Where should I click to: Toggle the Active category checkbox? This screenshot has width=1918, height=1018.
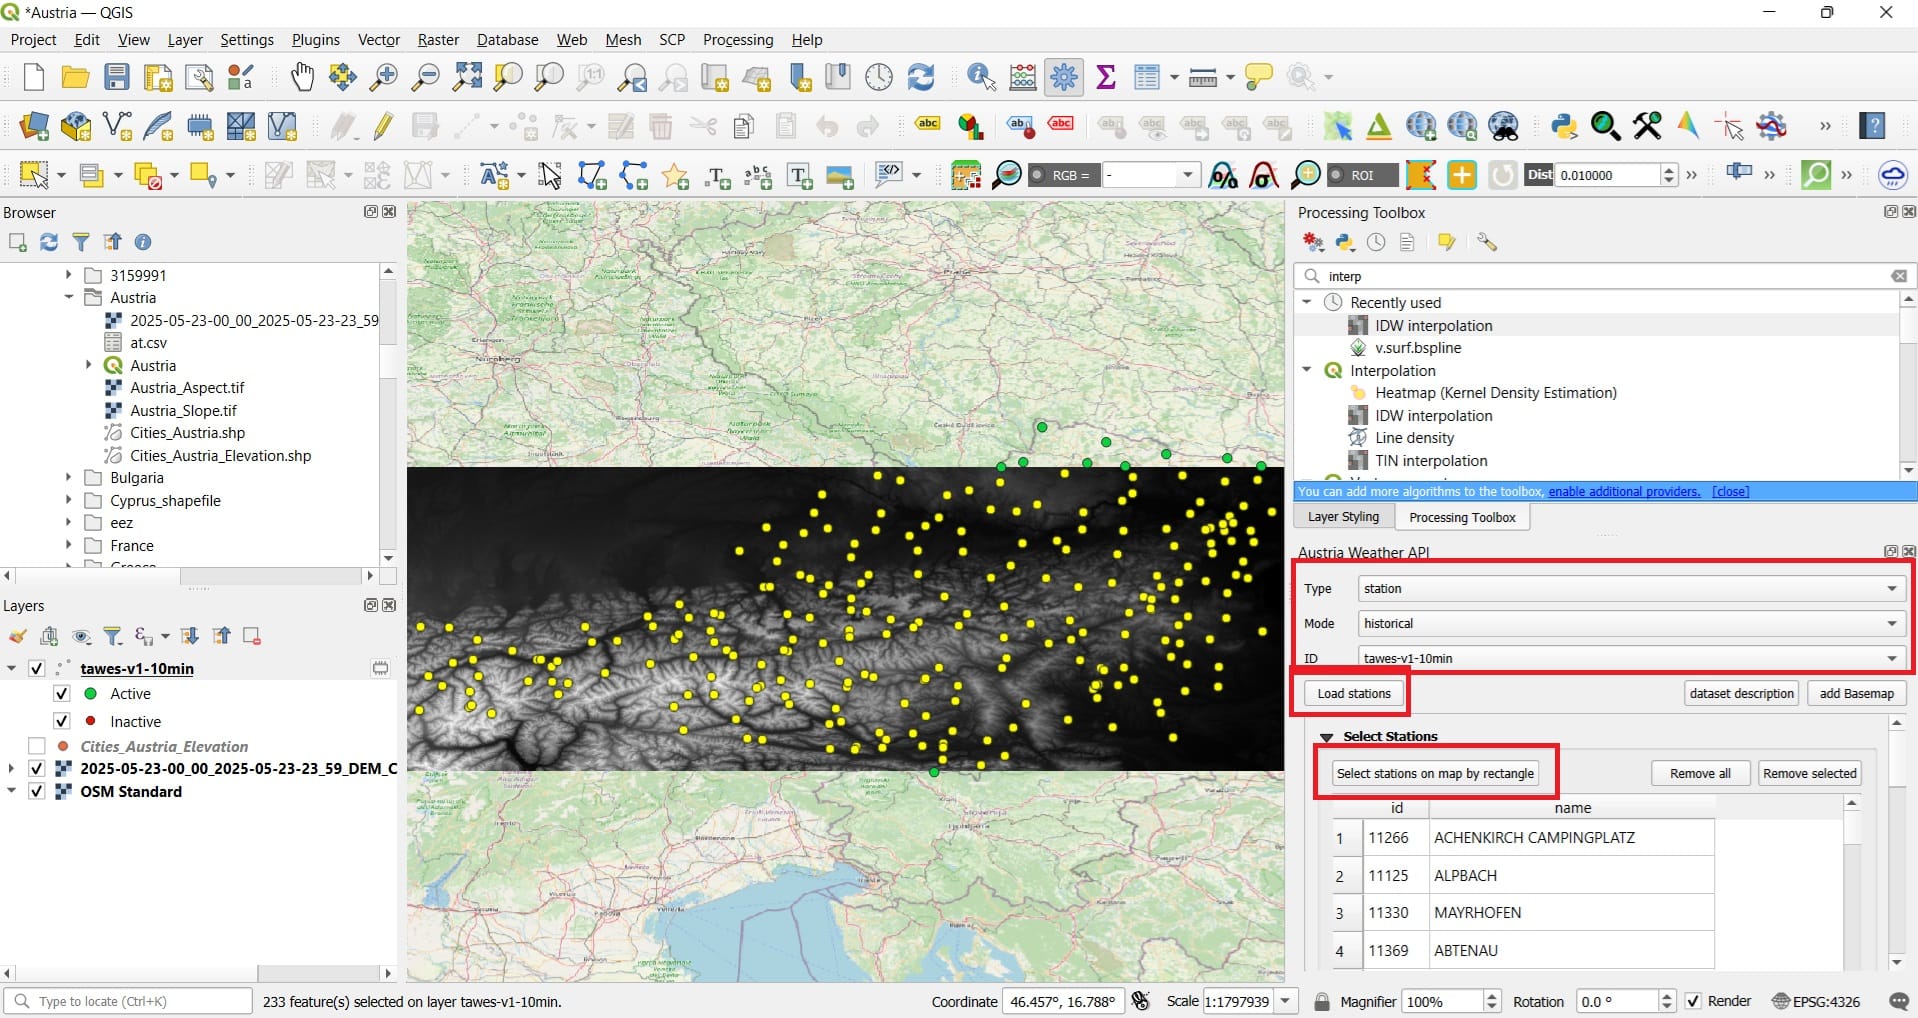61,694
